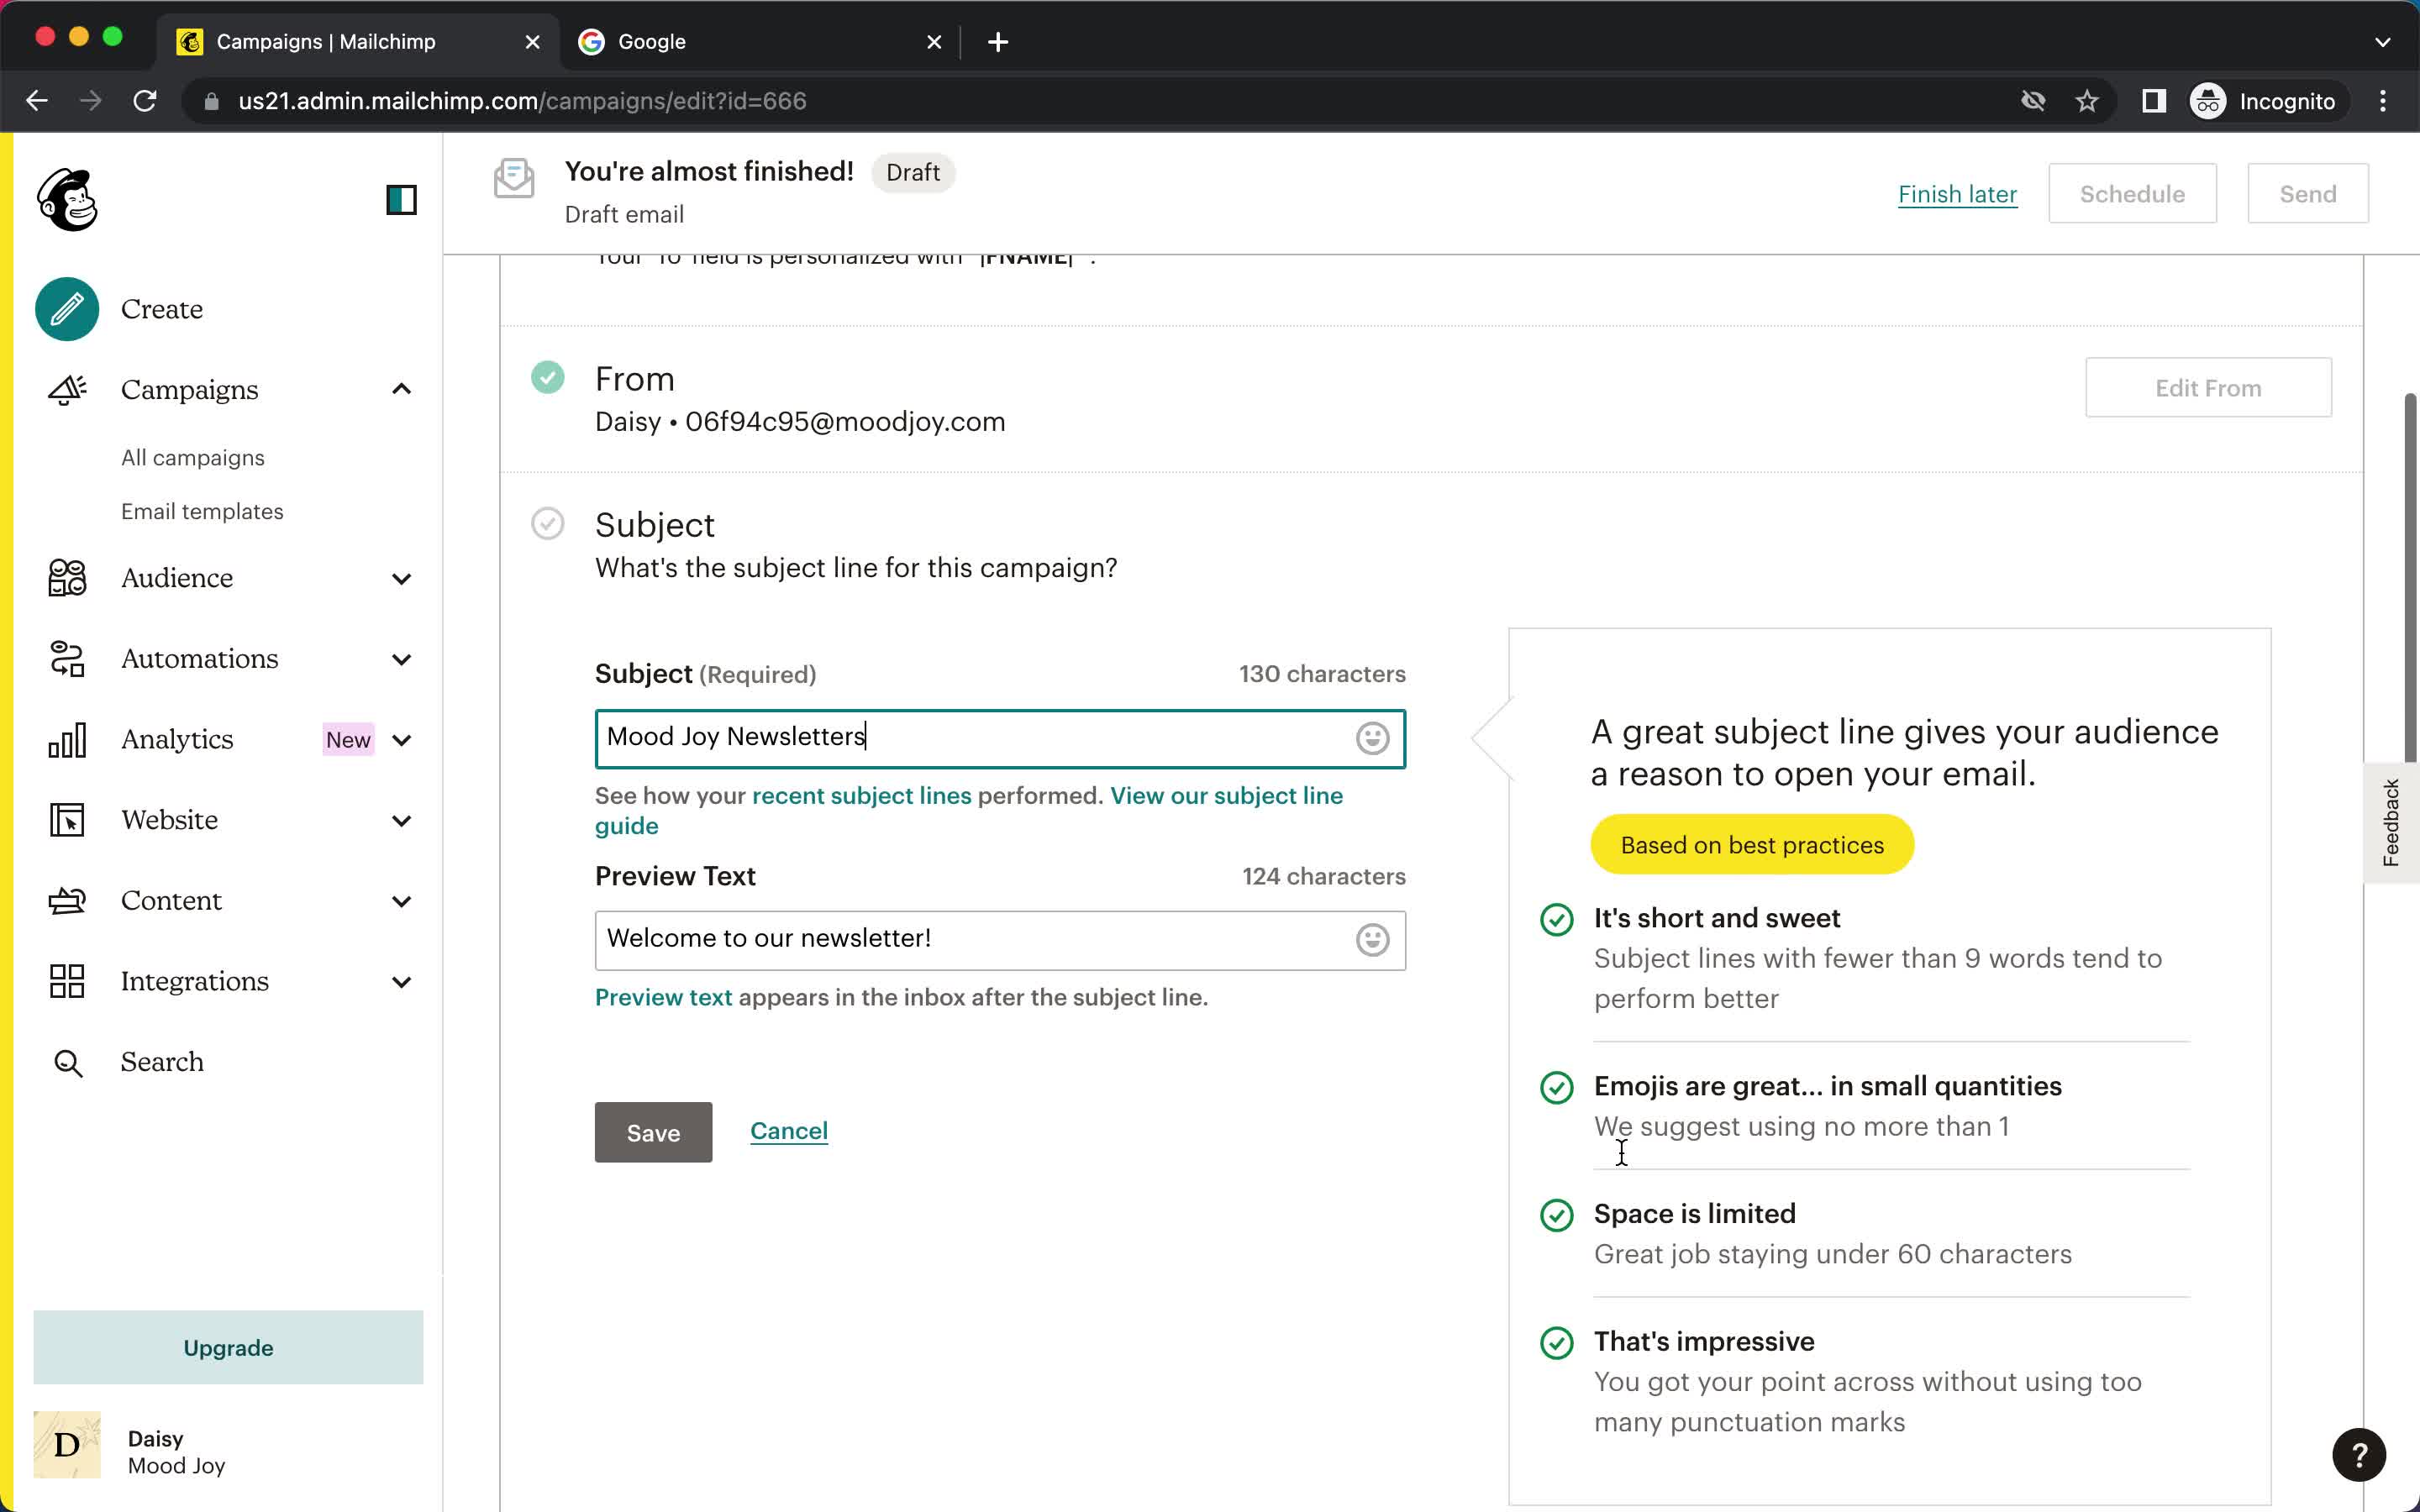This screenshot has width=2420, height=1512.
Task: Click the Subject input field
Action: [1000, 735]
